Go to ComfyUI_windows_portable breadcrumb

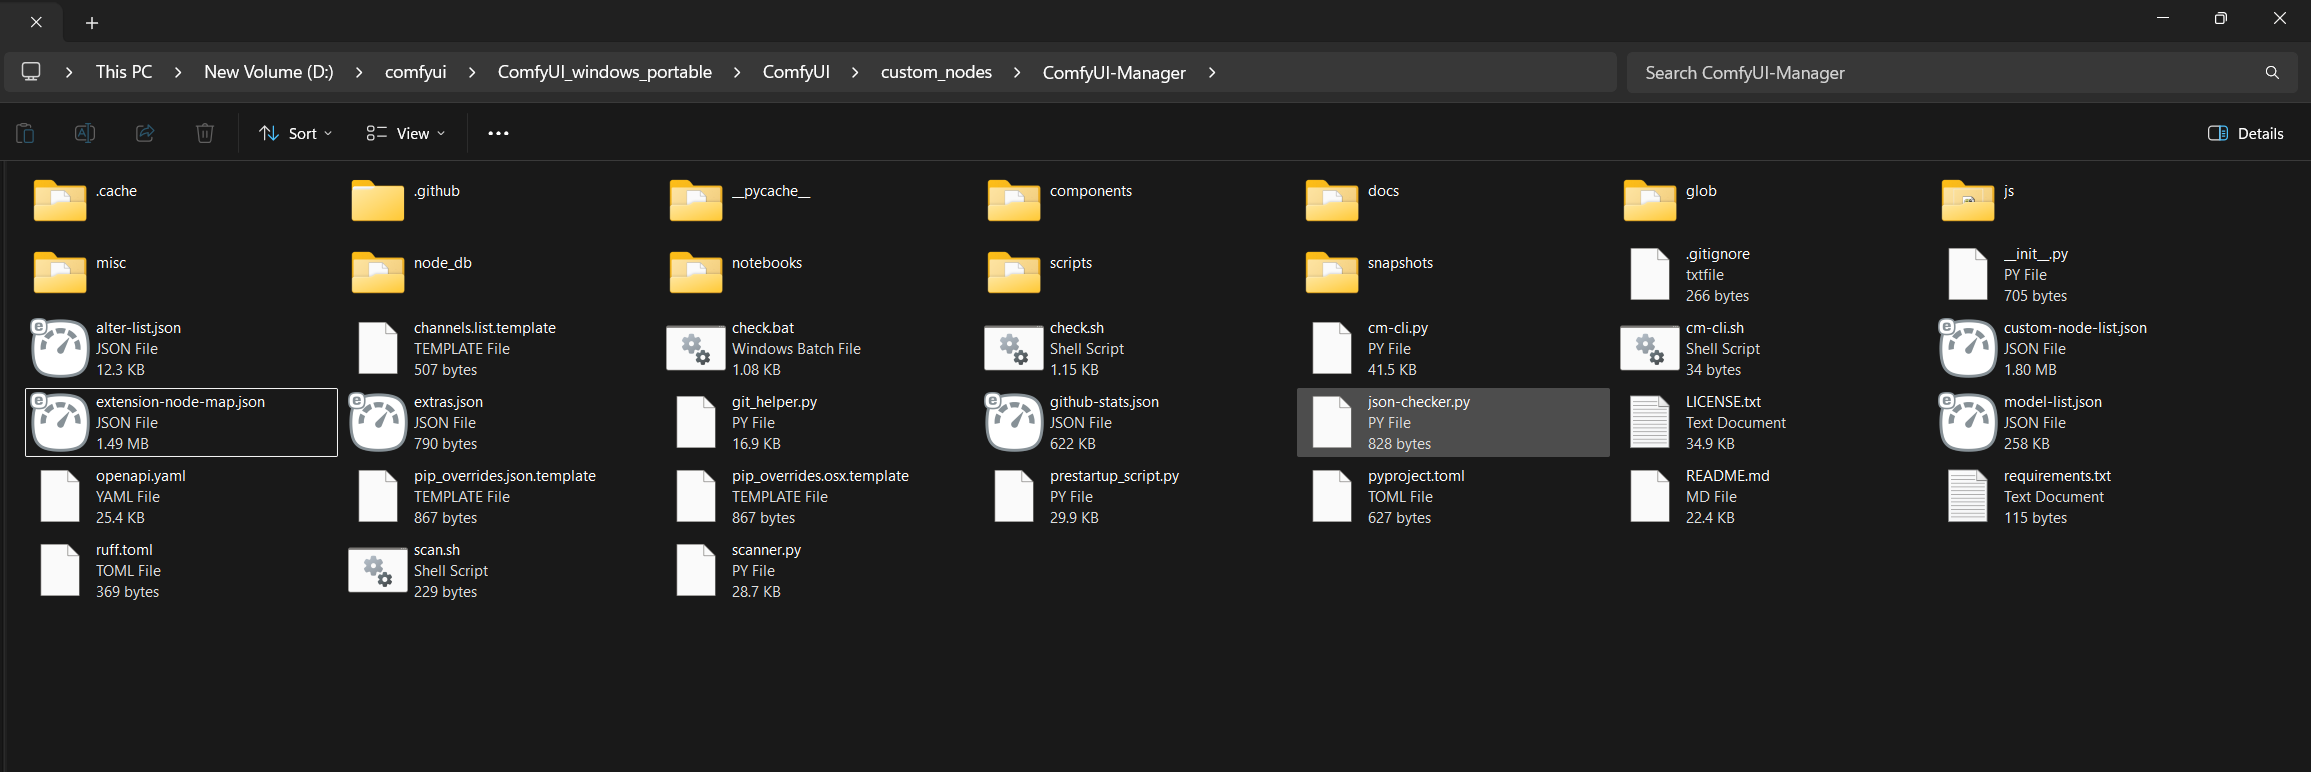[604, 72]
